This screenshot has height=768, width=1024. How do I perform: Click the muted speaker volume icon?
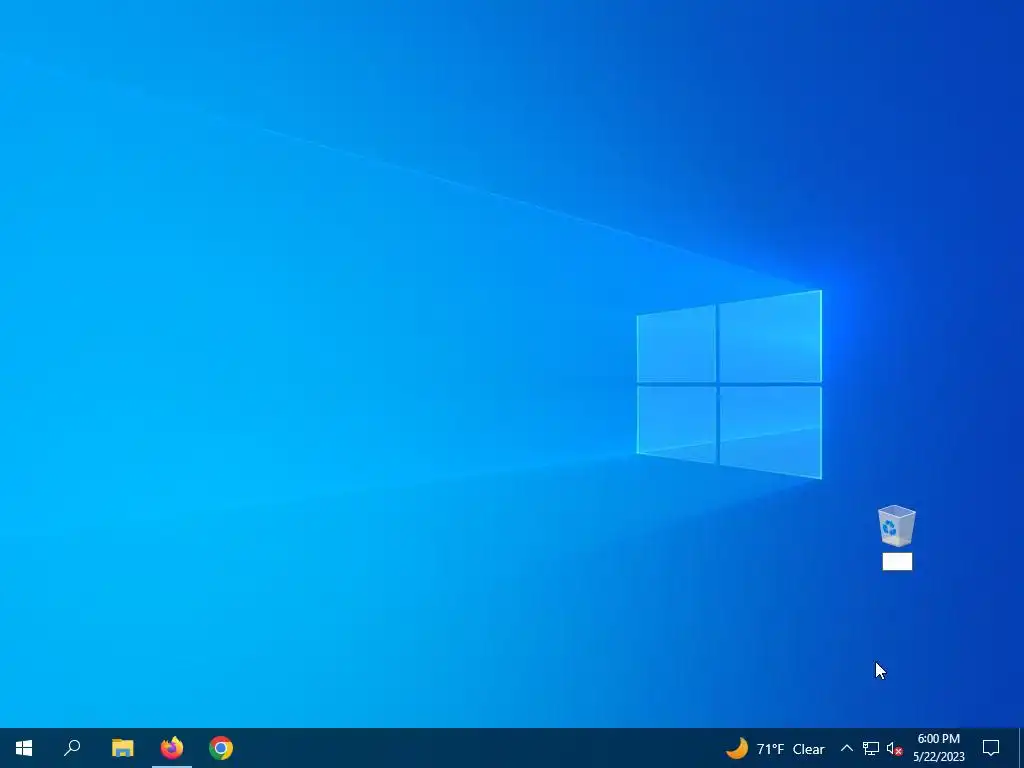pyautogui.click(x=895, y=749)
